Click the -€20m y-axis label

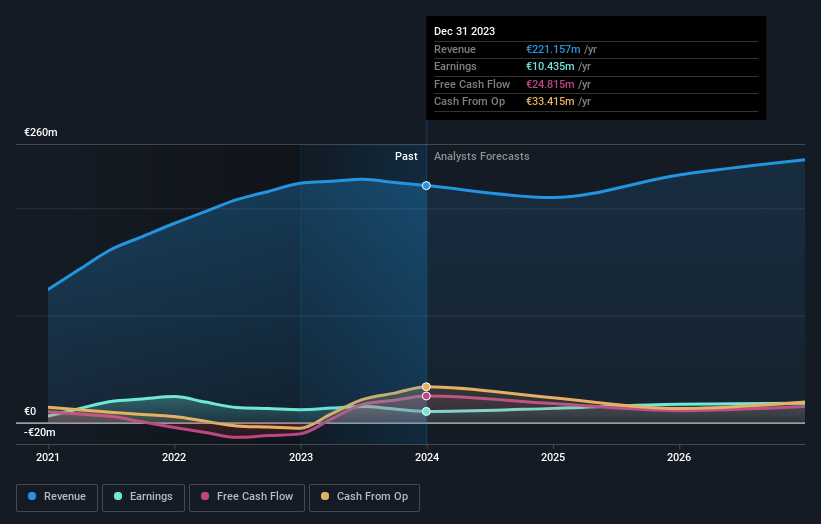(40, 432)
